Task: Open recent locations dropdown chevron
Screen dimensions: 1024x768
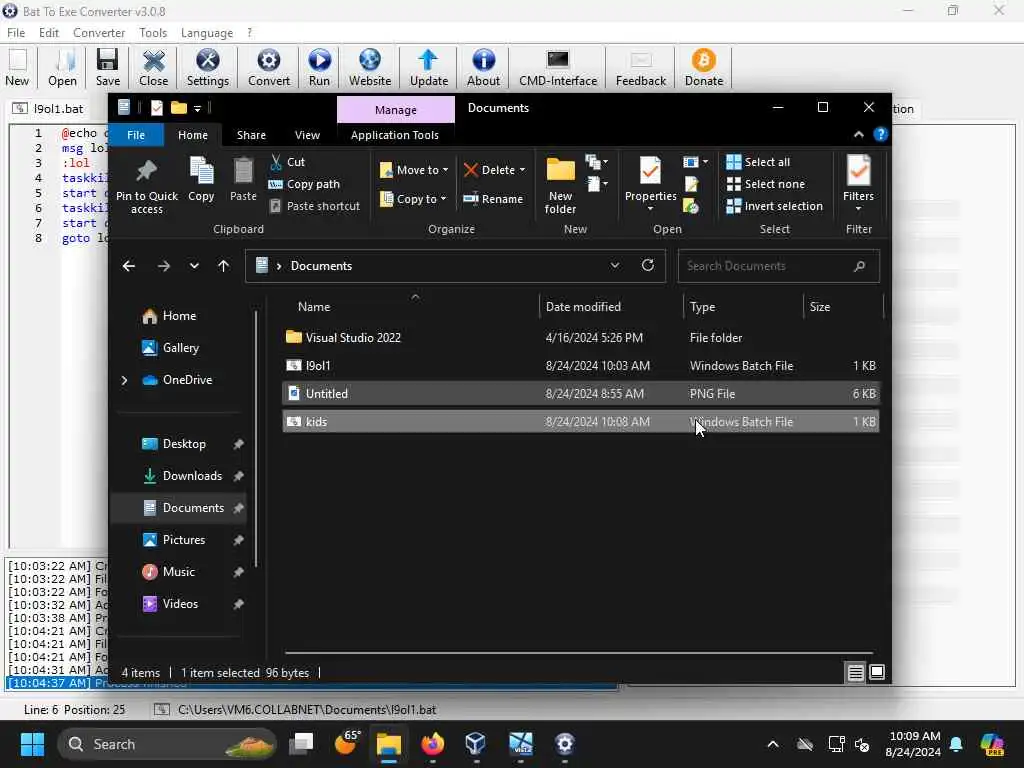Action: click(194, 266)
